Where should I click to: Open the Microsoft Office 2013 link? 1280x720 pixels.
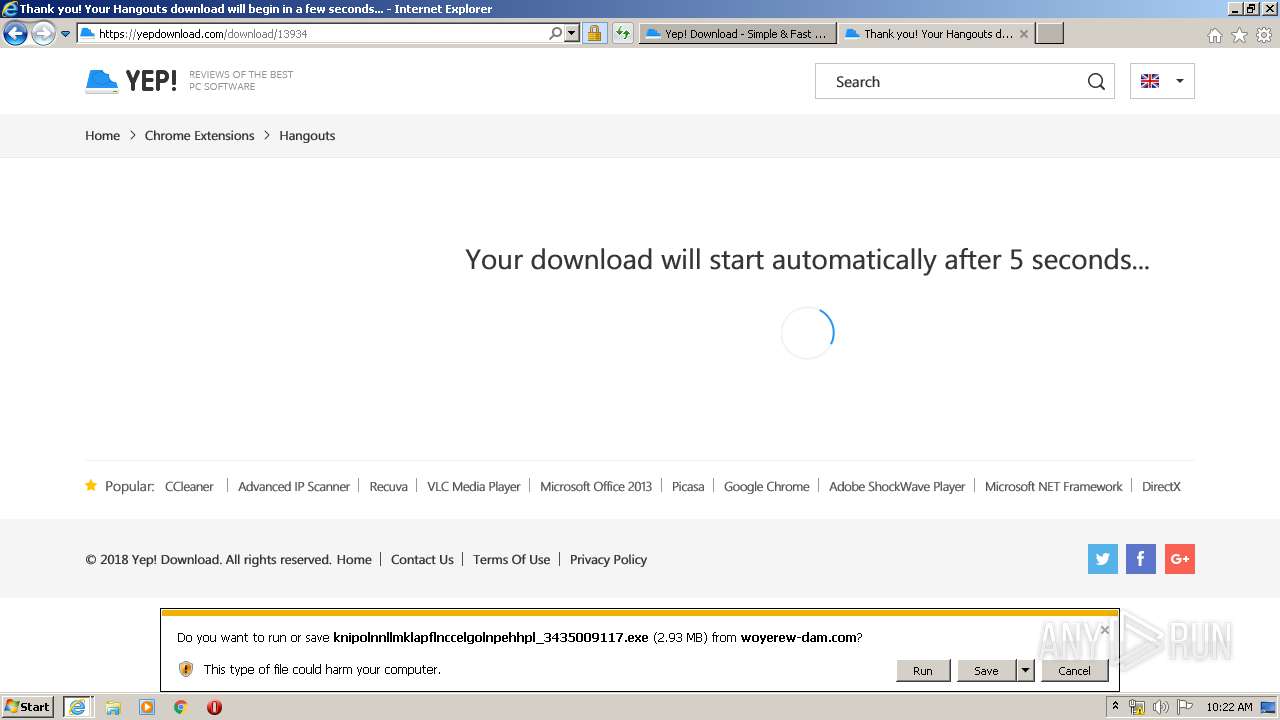point(596,486)
